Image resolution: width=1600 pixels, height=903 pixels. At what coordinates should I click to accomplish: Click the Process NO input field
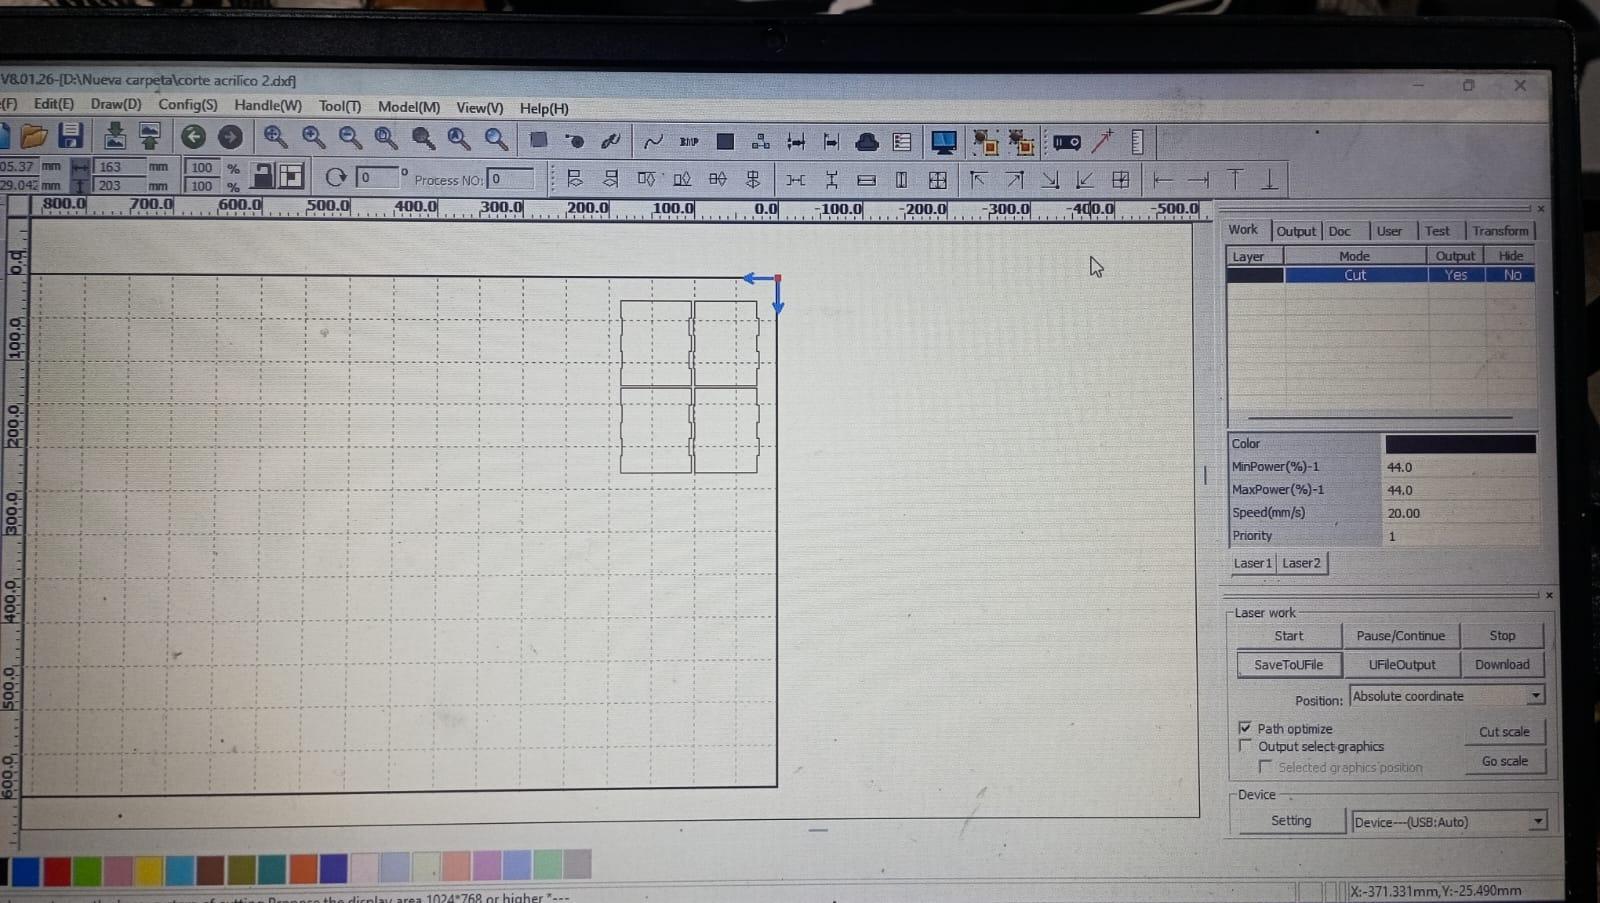tap(510, 179)
